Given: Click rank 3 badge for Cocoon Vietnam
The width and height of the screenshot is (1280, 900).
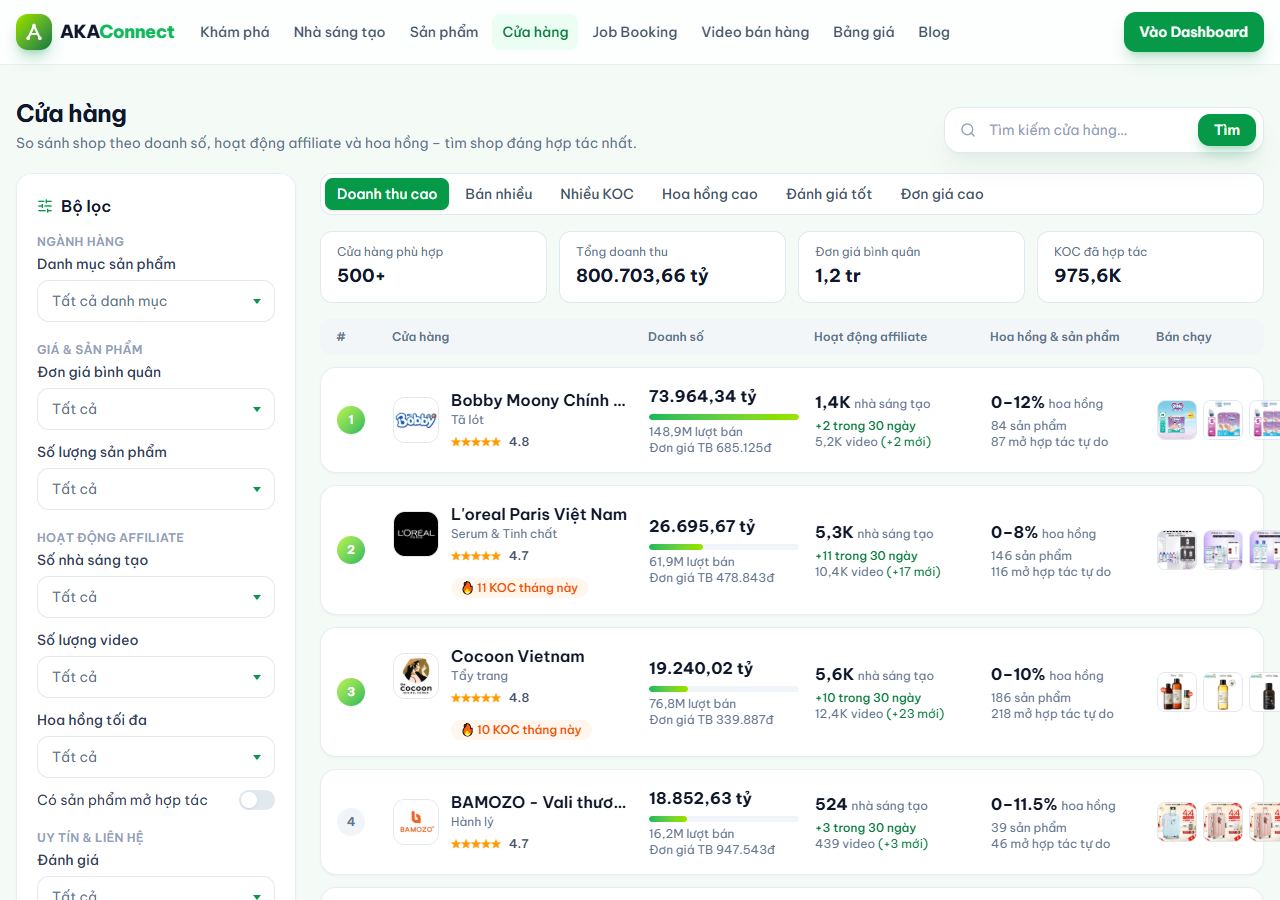Looking at the screenshot, I should [351, 692].
